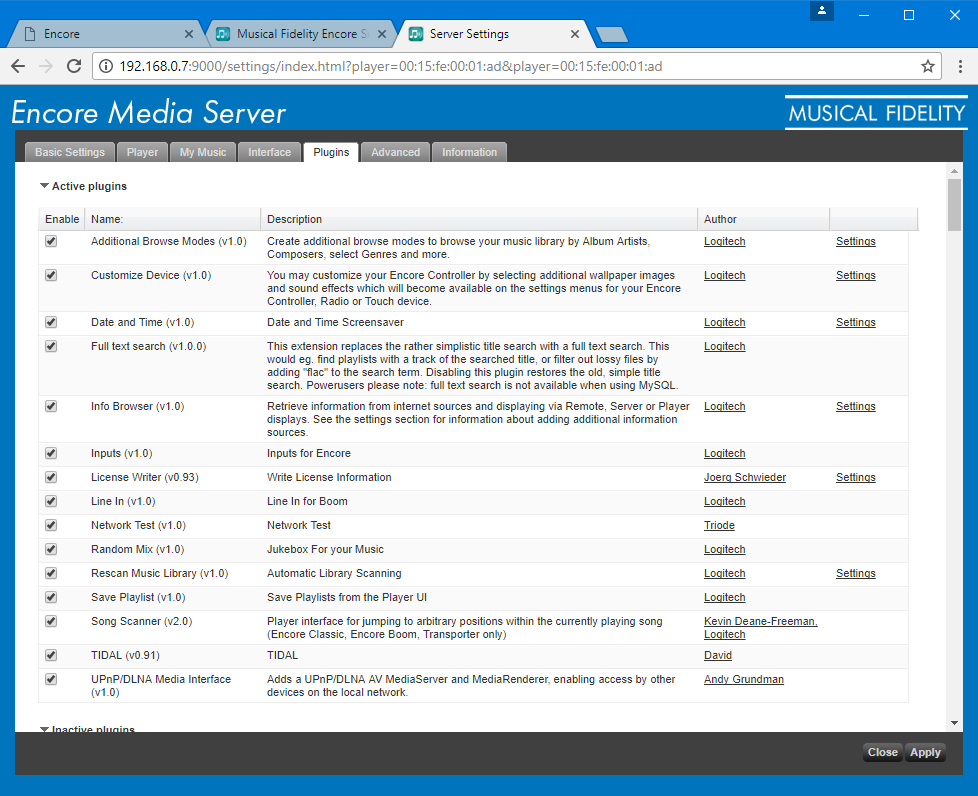
Task: Collapse the Active plugins section
Action: coord(44,186)
